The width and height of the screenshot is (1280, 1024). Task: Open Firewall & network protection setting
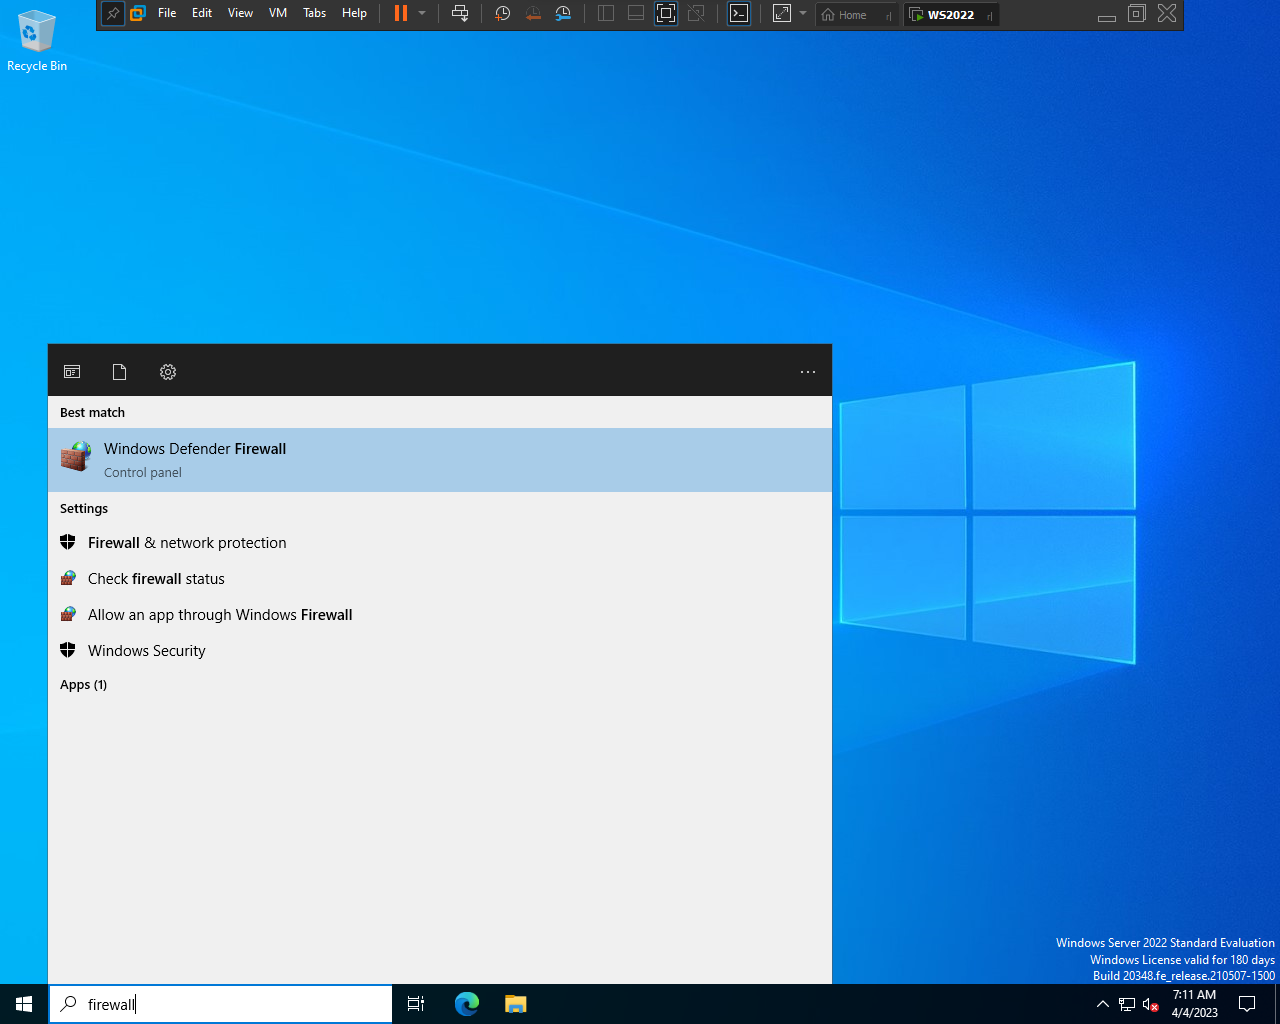(440, 543)
